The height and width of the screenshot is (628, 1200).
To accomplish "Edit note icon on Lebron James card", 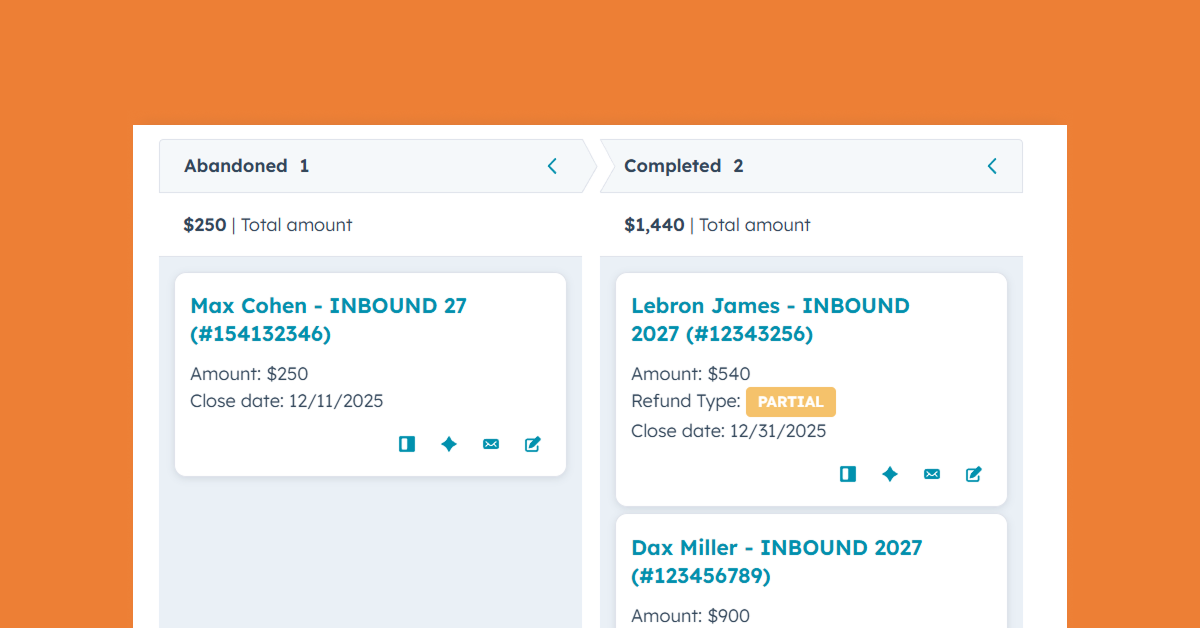I will [974, 474].
